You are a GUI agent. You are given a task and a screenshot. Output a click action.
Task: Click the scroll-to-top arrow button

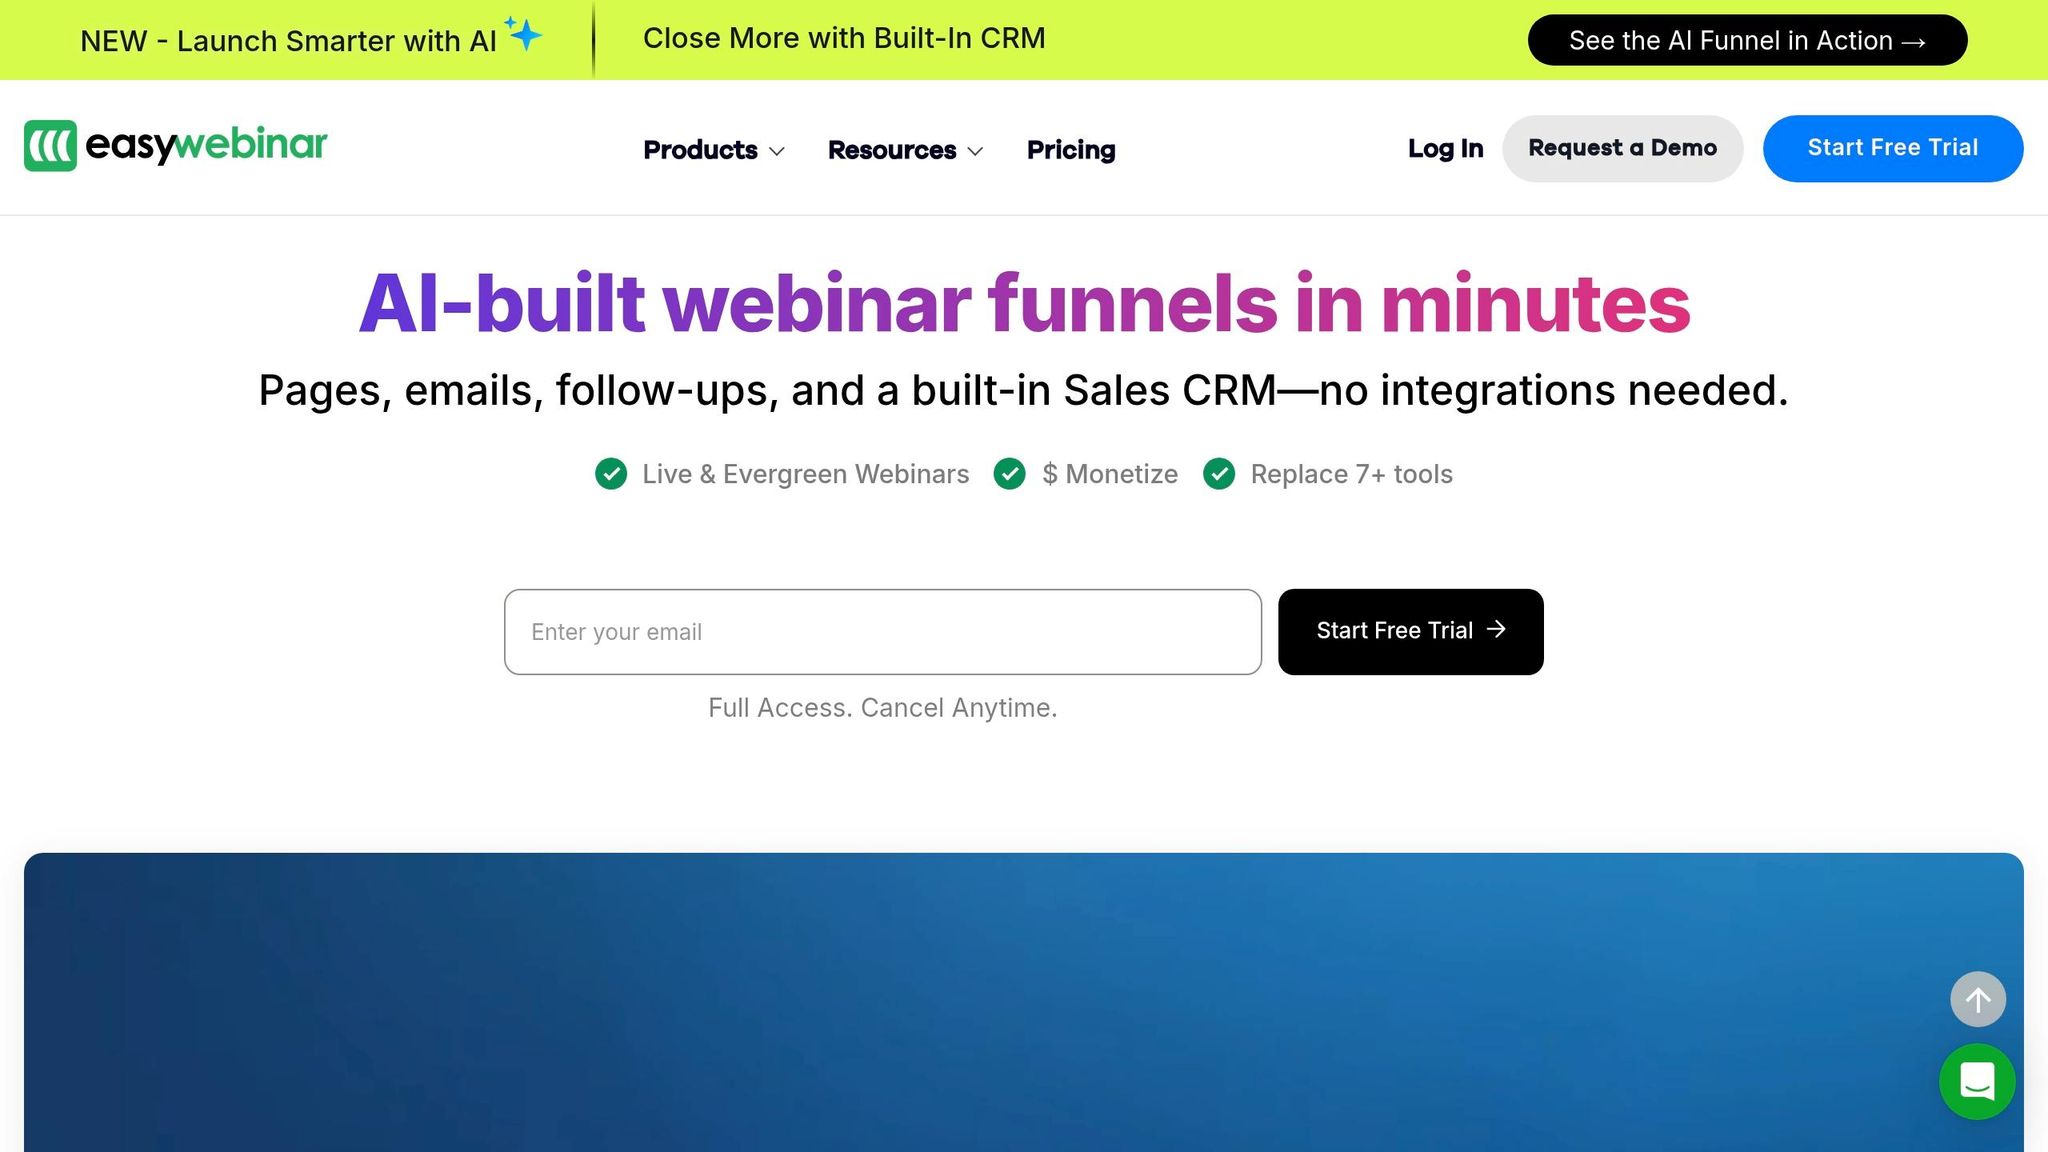pyautogui.click(x=1978, y=999)
